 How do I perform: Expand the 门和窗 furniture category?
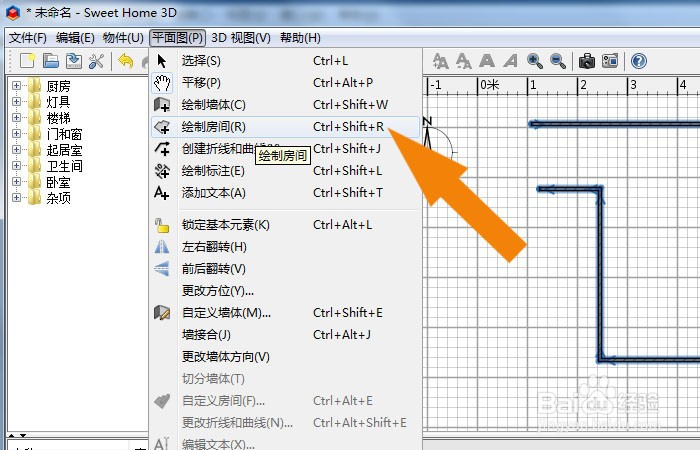tap(16, 133)
